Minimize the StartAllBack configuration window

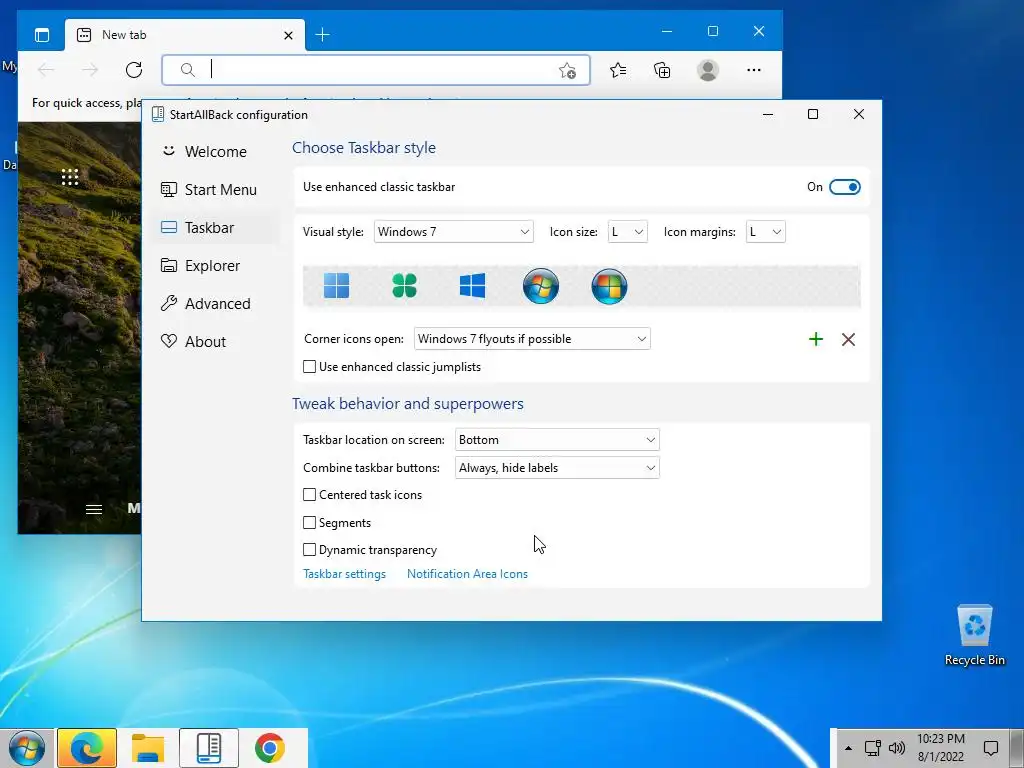click(x=768, y=114)
